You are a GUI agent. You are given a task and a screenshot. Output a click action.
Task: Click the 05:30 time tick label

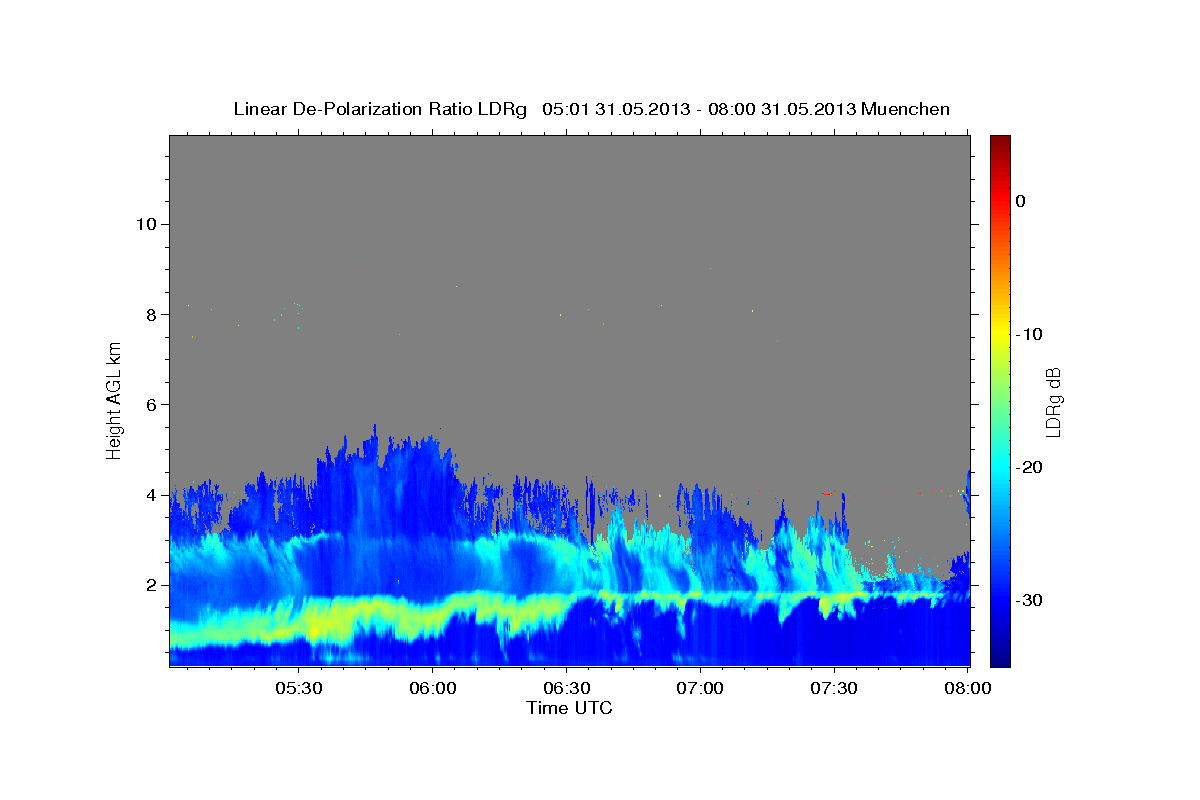(x=298, y=689)
